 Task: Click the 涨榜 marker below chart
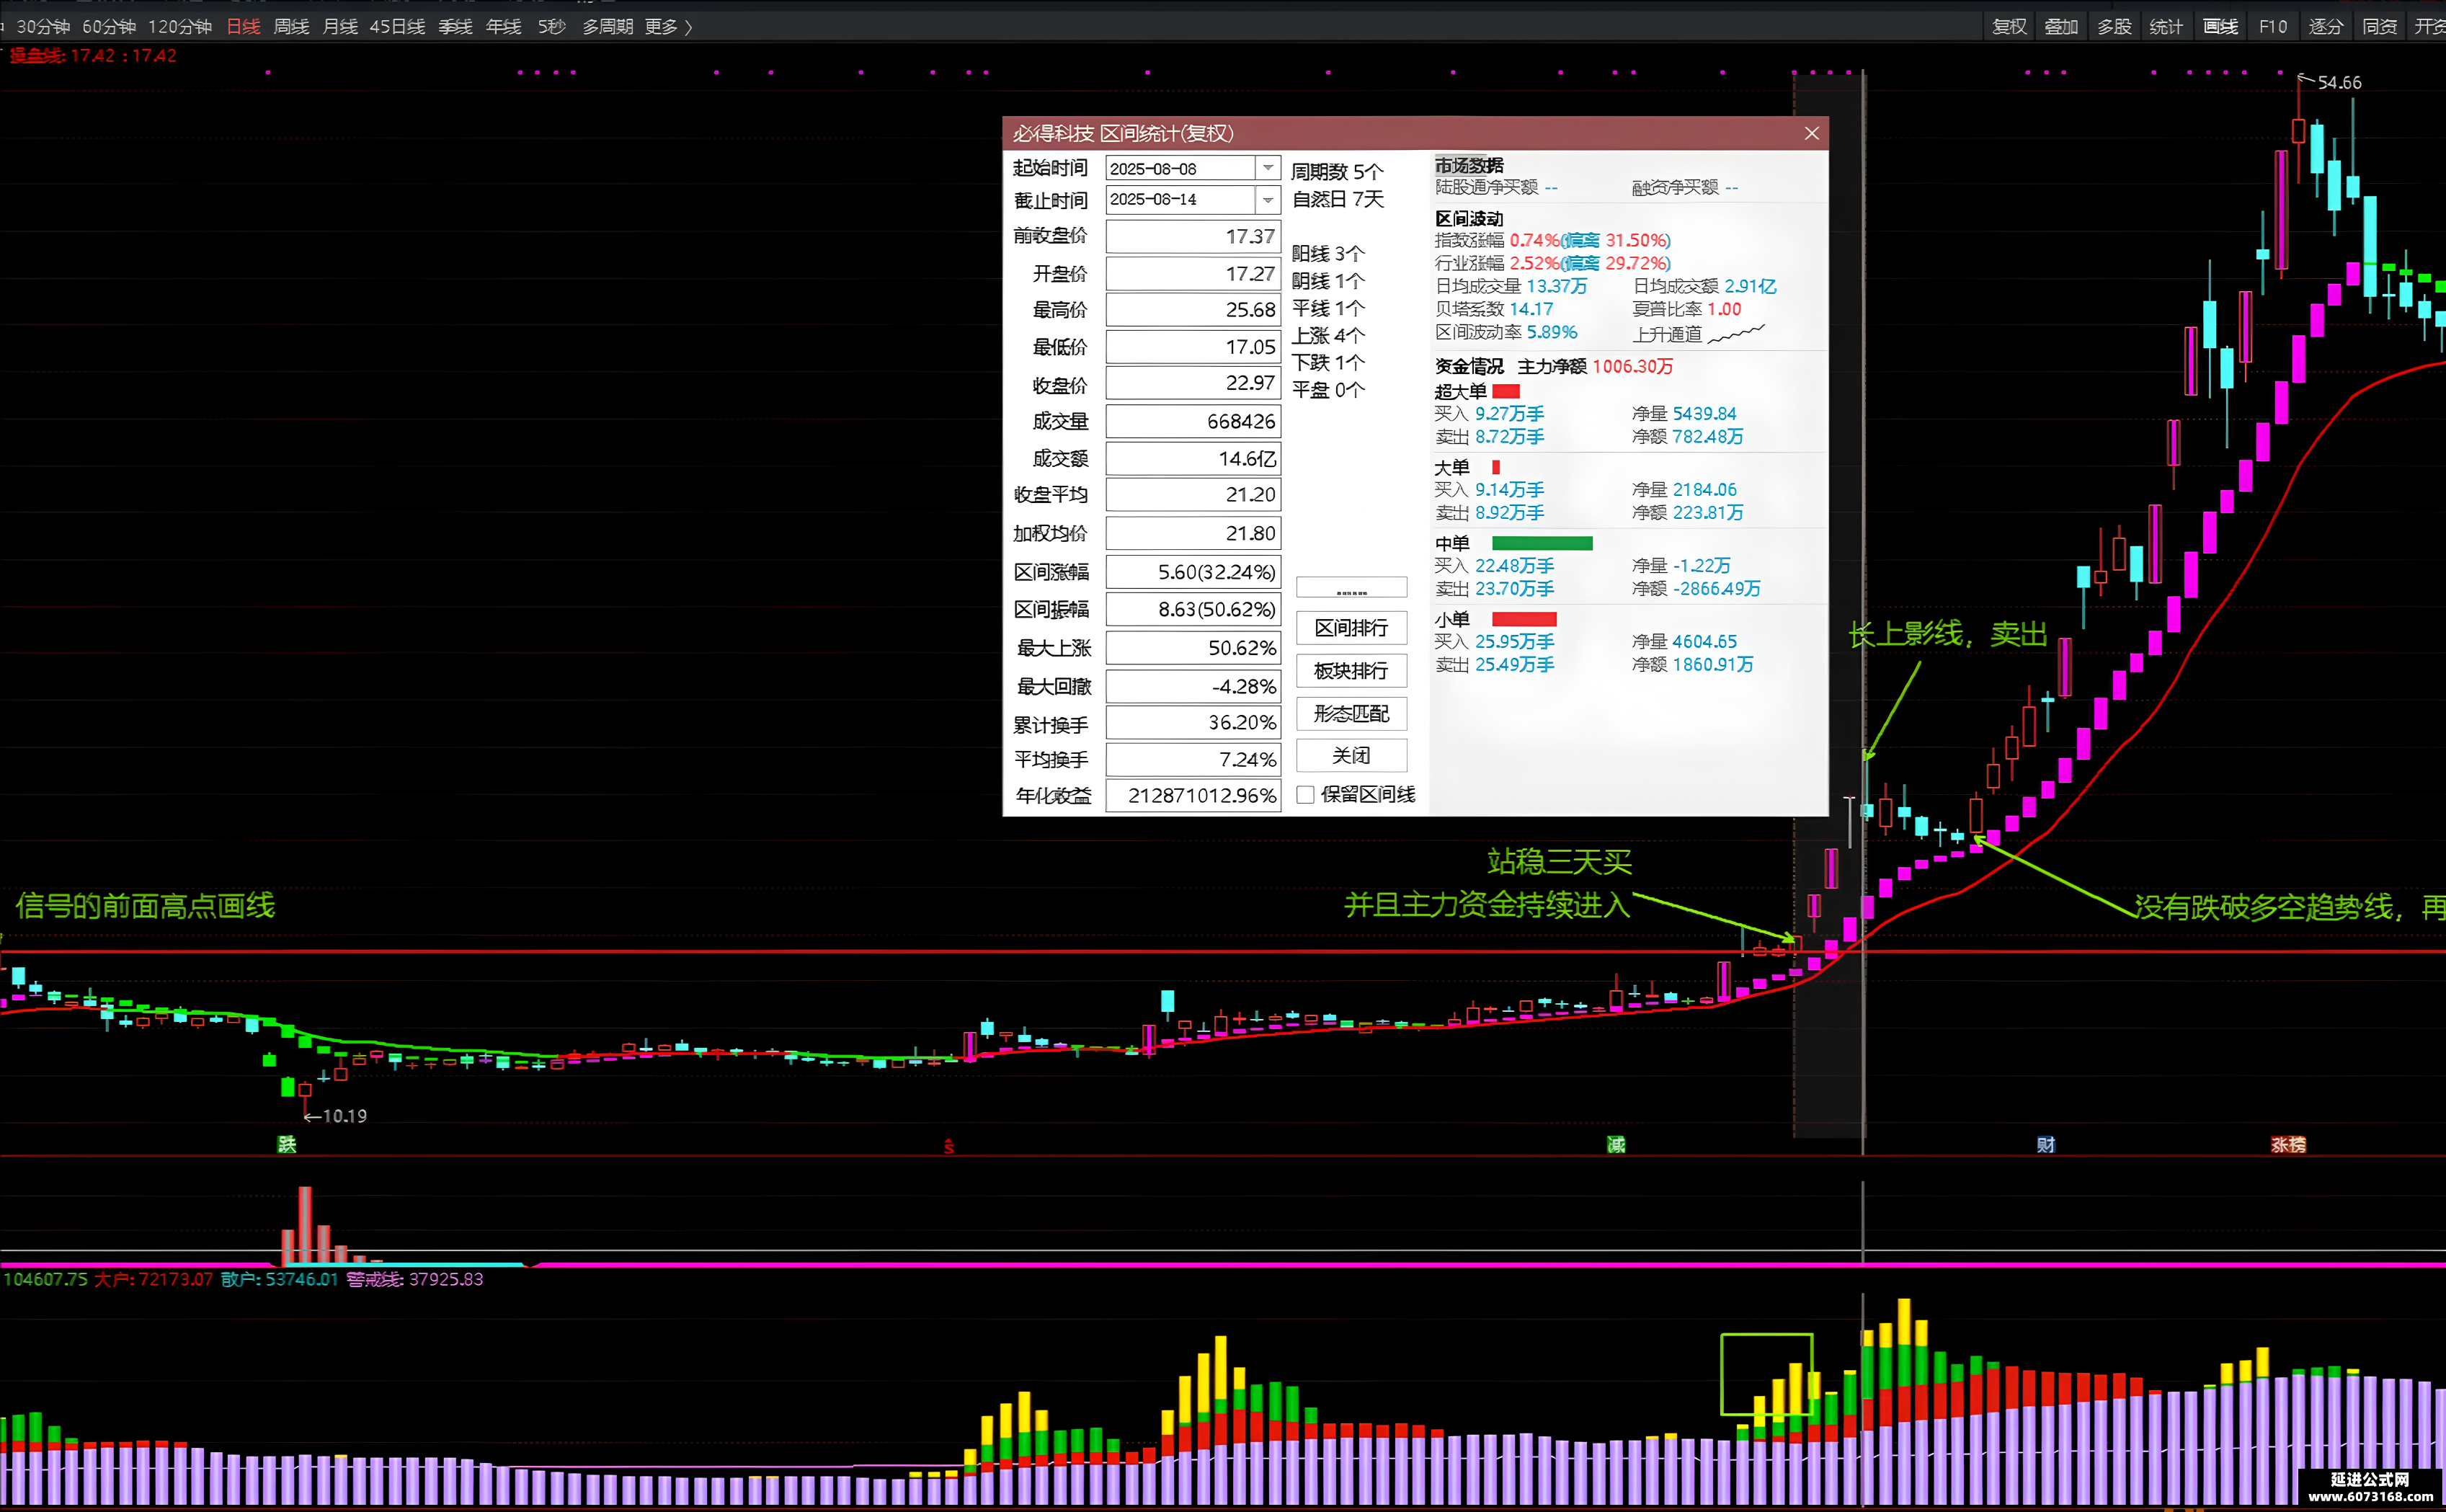2288,1145
